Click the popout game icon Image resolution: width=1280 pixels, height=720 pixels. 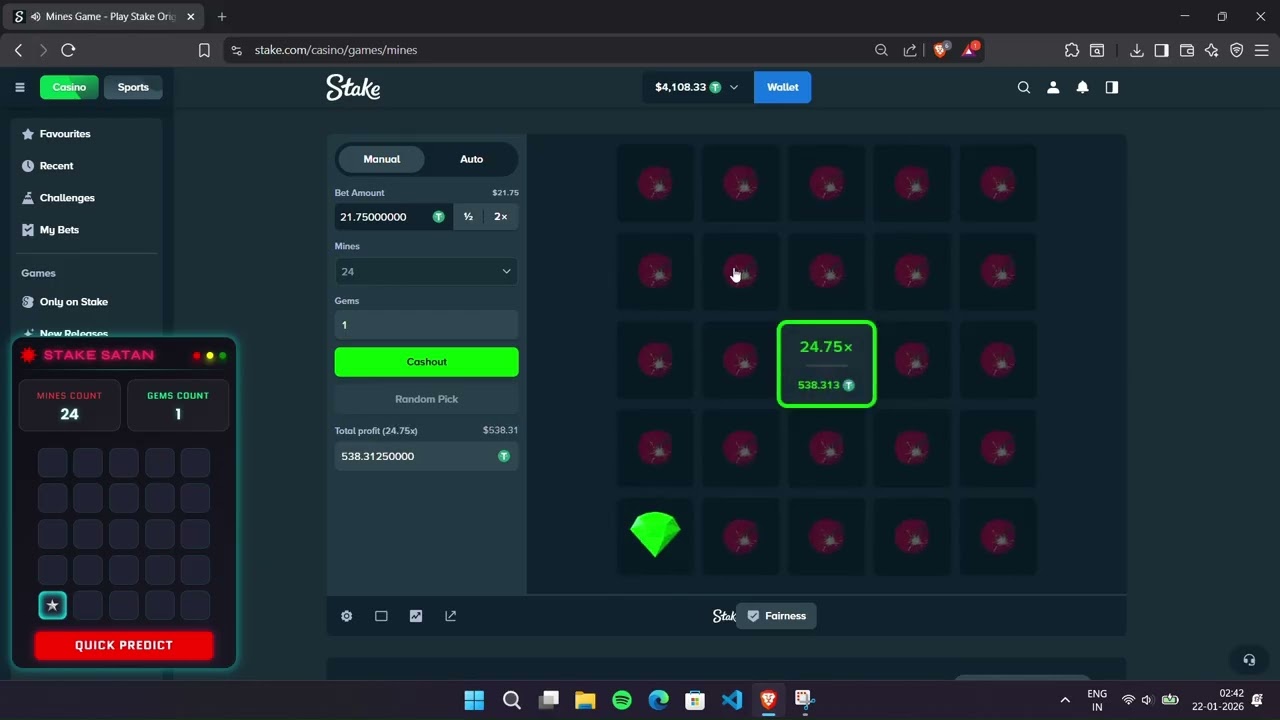point(450,616)
